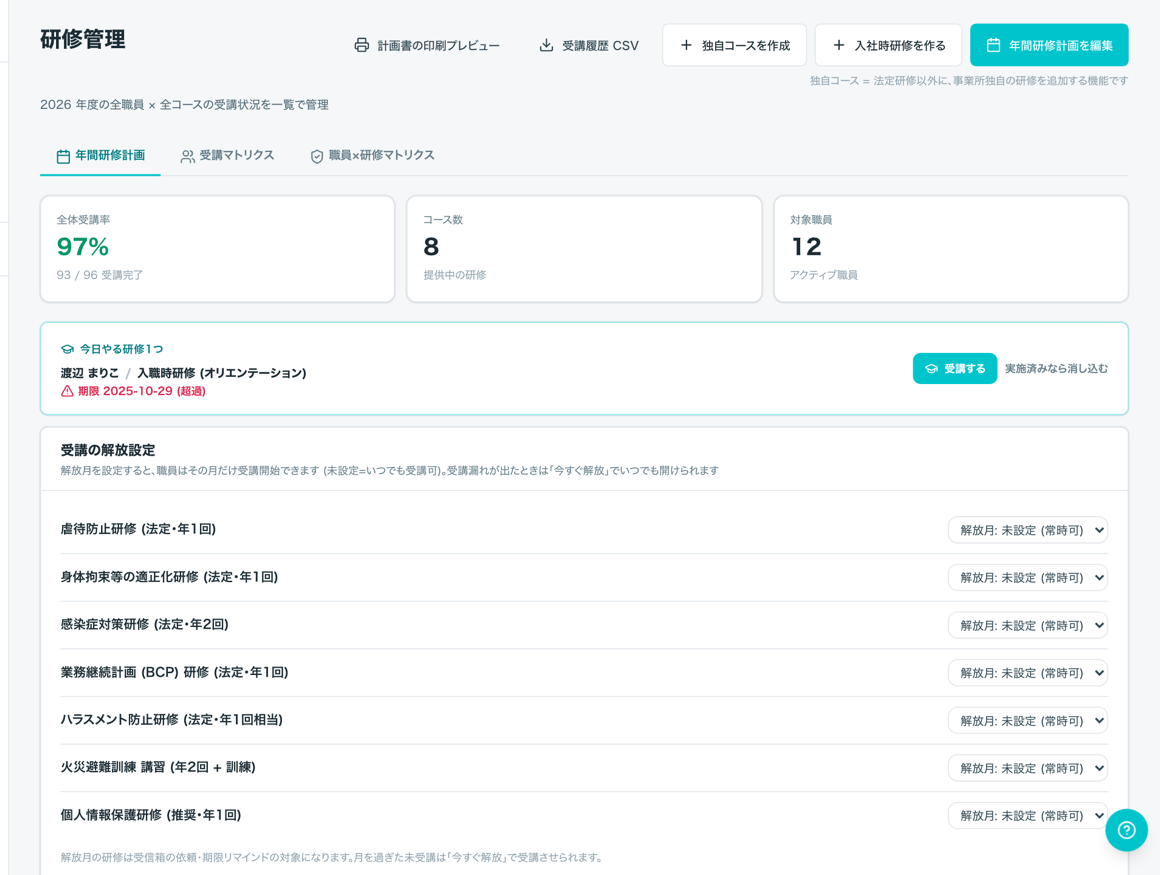The width and height of the screenshot is (1160, 875).
Task: Click the 期限 2025-10-29 (超過) text
Action: pos(142,391)
